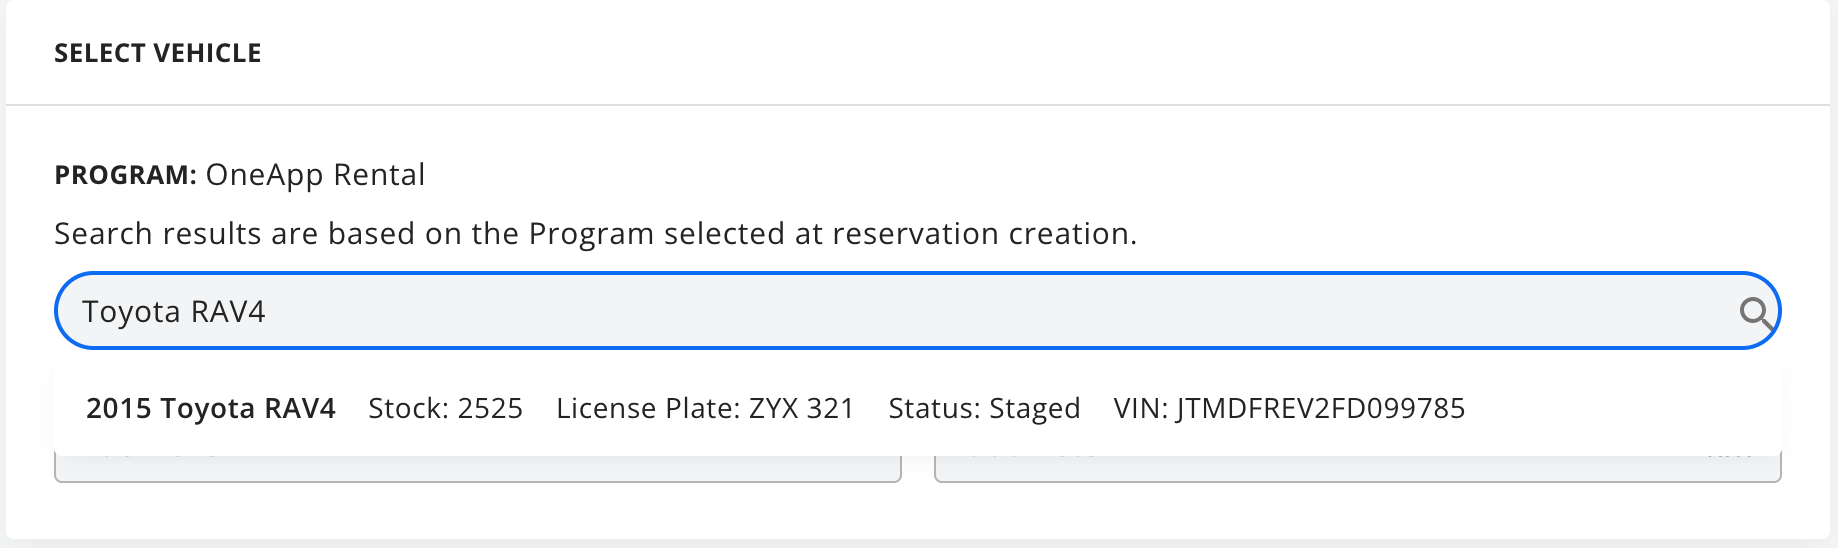
Task: Click the OneApp Rental program name
Action: 315,175
